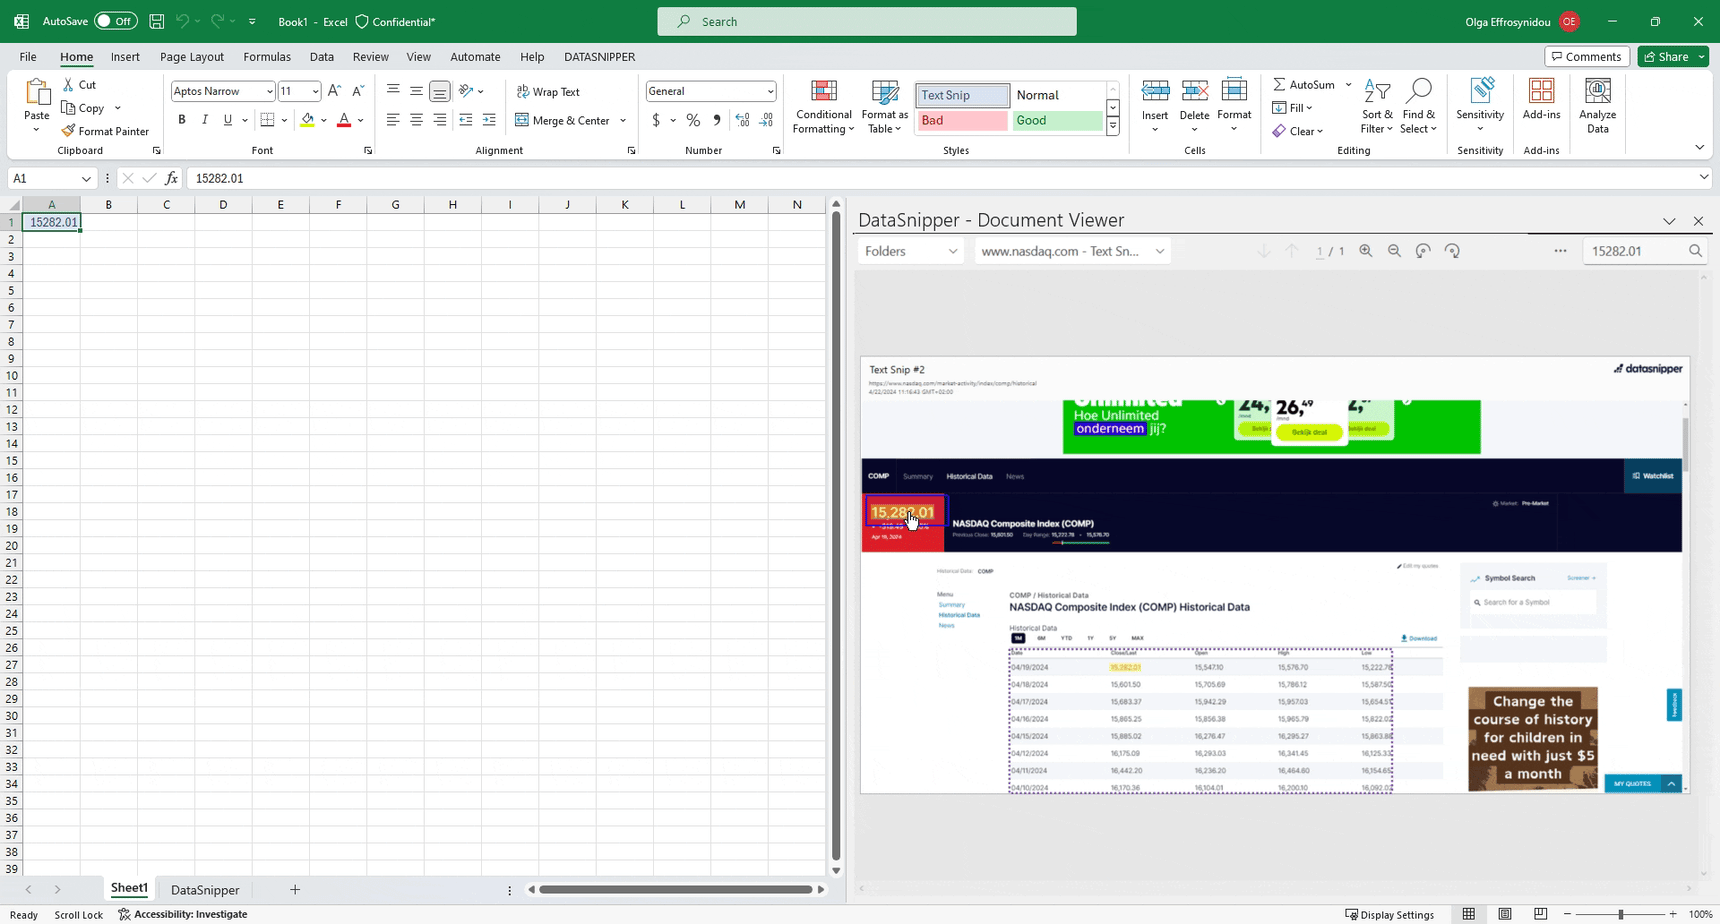Click the Save icon in the title bar

click(156, 21)
